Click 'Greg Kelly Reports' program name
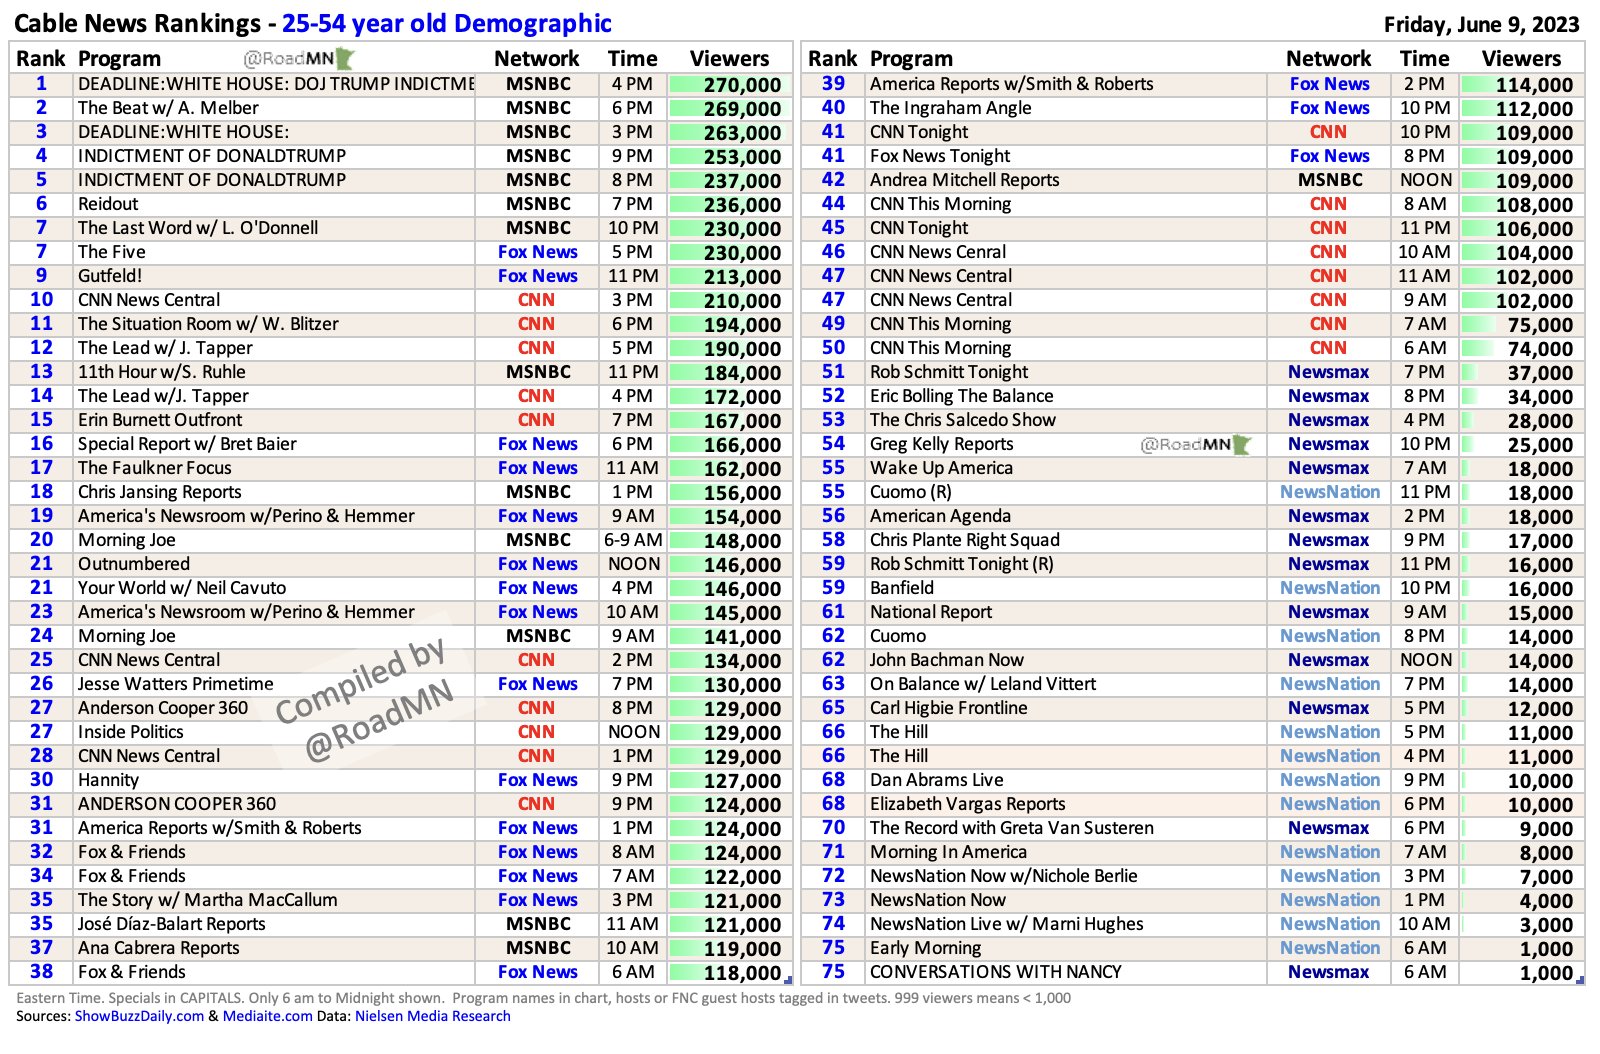 coord(942,444)
